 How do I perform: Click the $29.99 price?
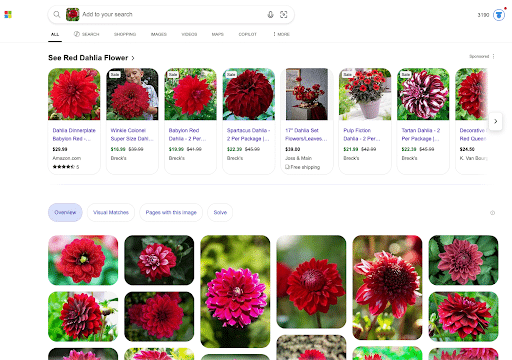tap(60, 149)
